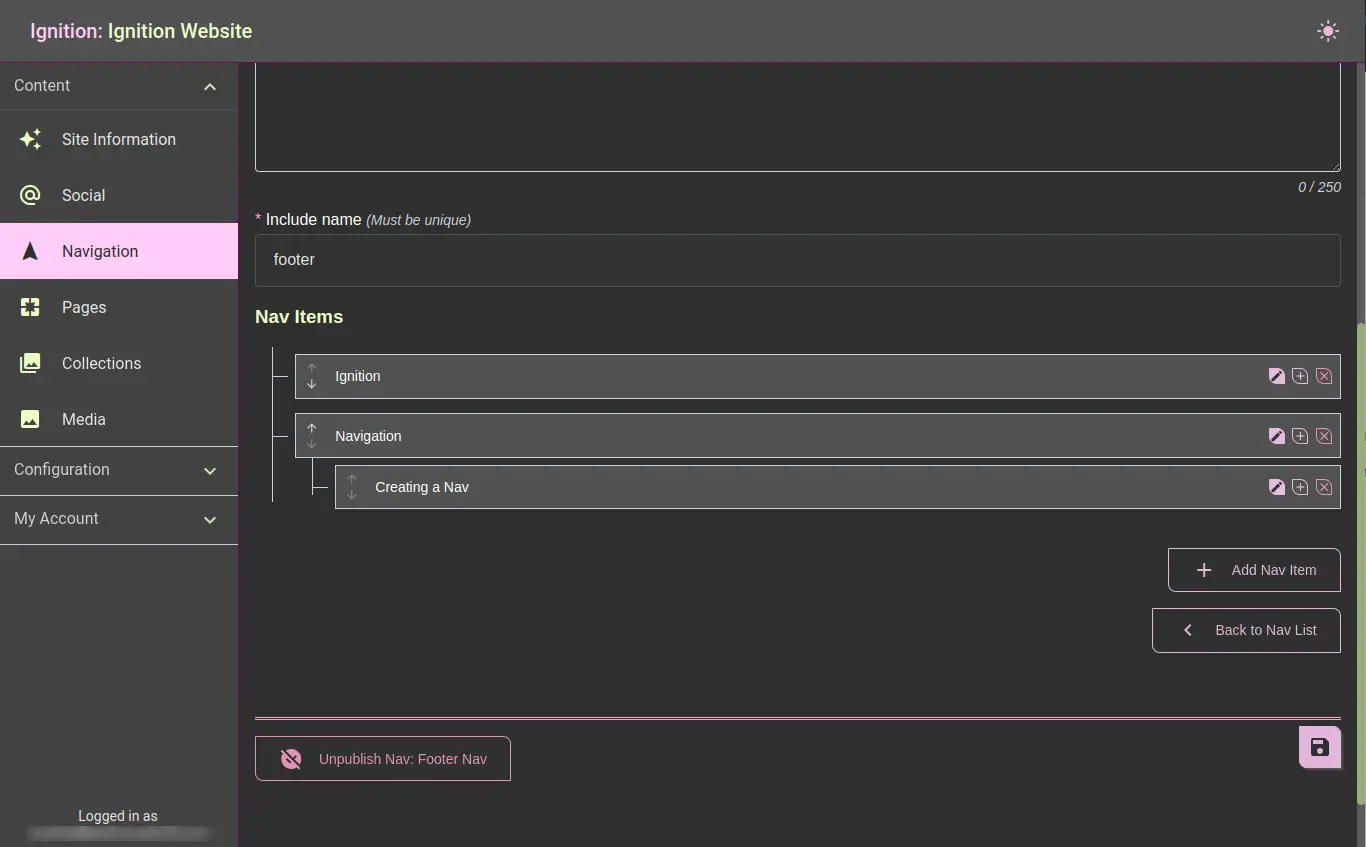The height and width of the screenshot is (847, 1366).
Task: Open Collections from sidebar
Action: pos(119,363)
